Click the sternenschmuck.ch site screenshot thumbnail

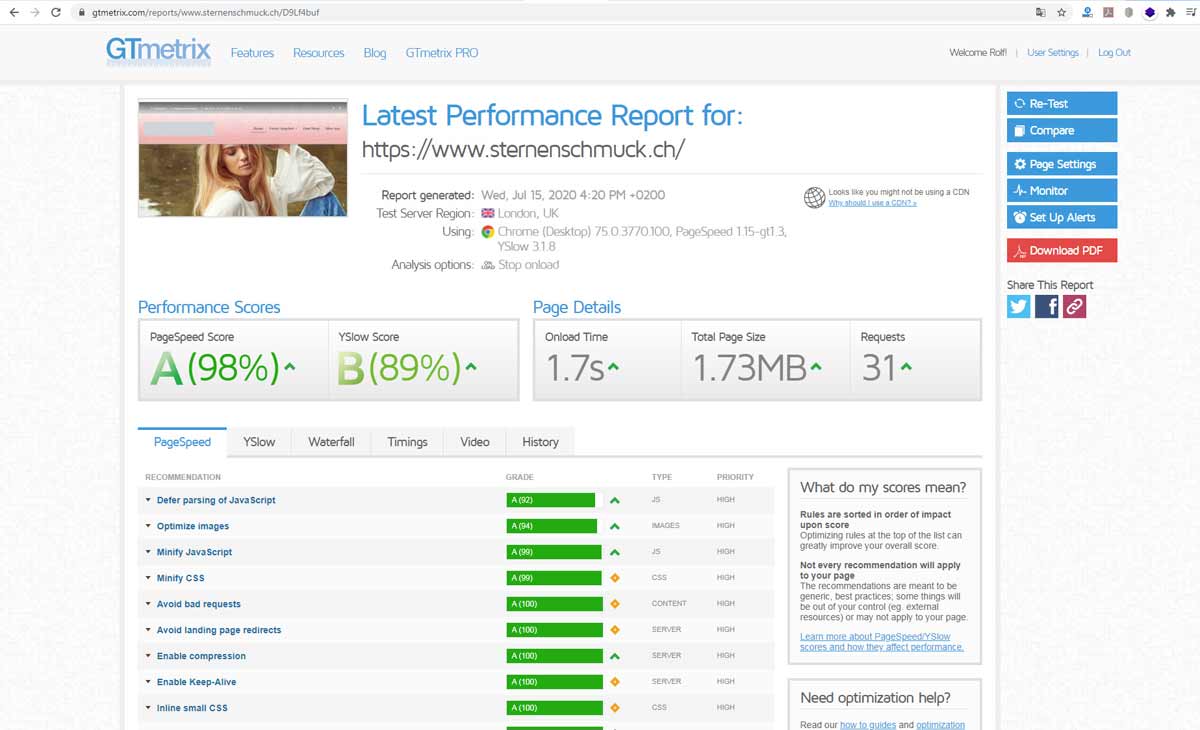point(243,158)
